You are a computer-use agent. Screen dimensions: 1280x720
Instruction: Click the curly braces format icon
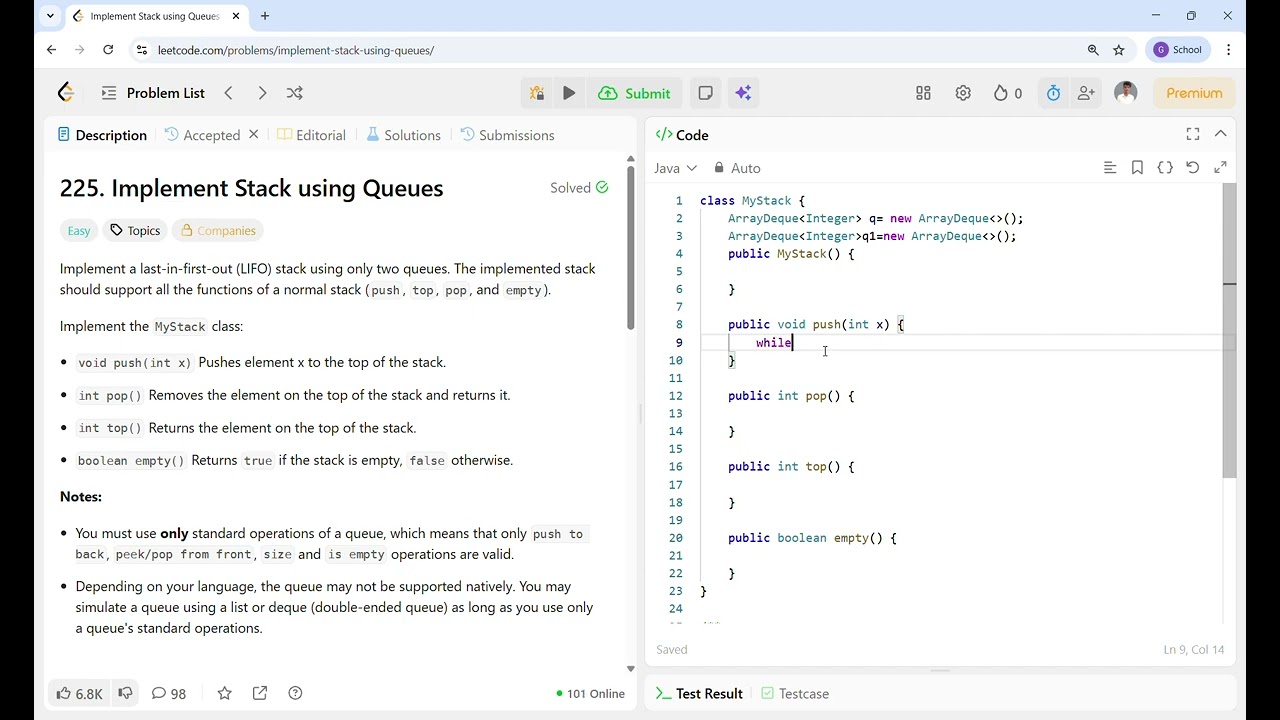pyautogui.click(x=1165, y=168)
